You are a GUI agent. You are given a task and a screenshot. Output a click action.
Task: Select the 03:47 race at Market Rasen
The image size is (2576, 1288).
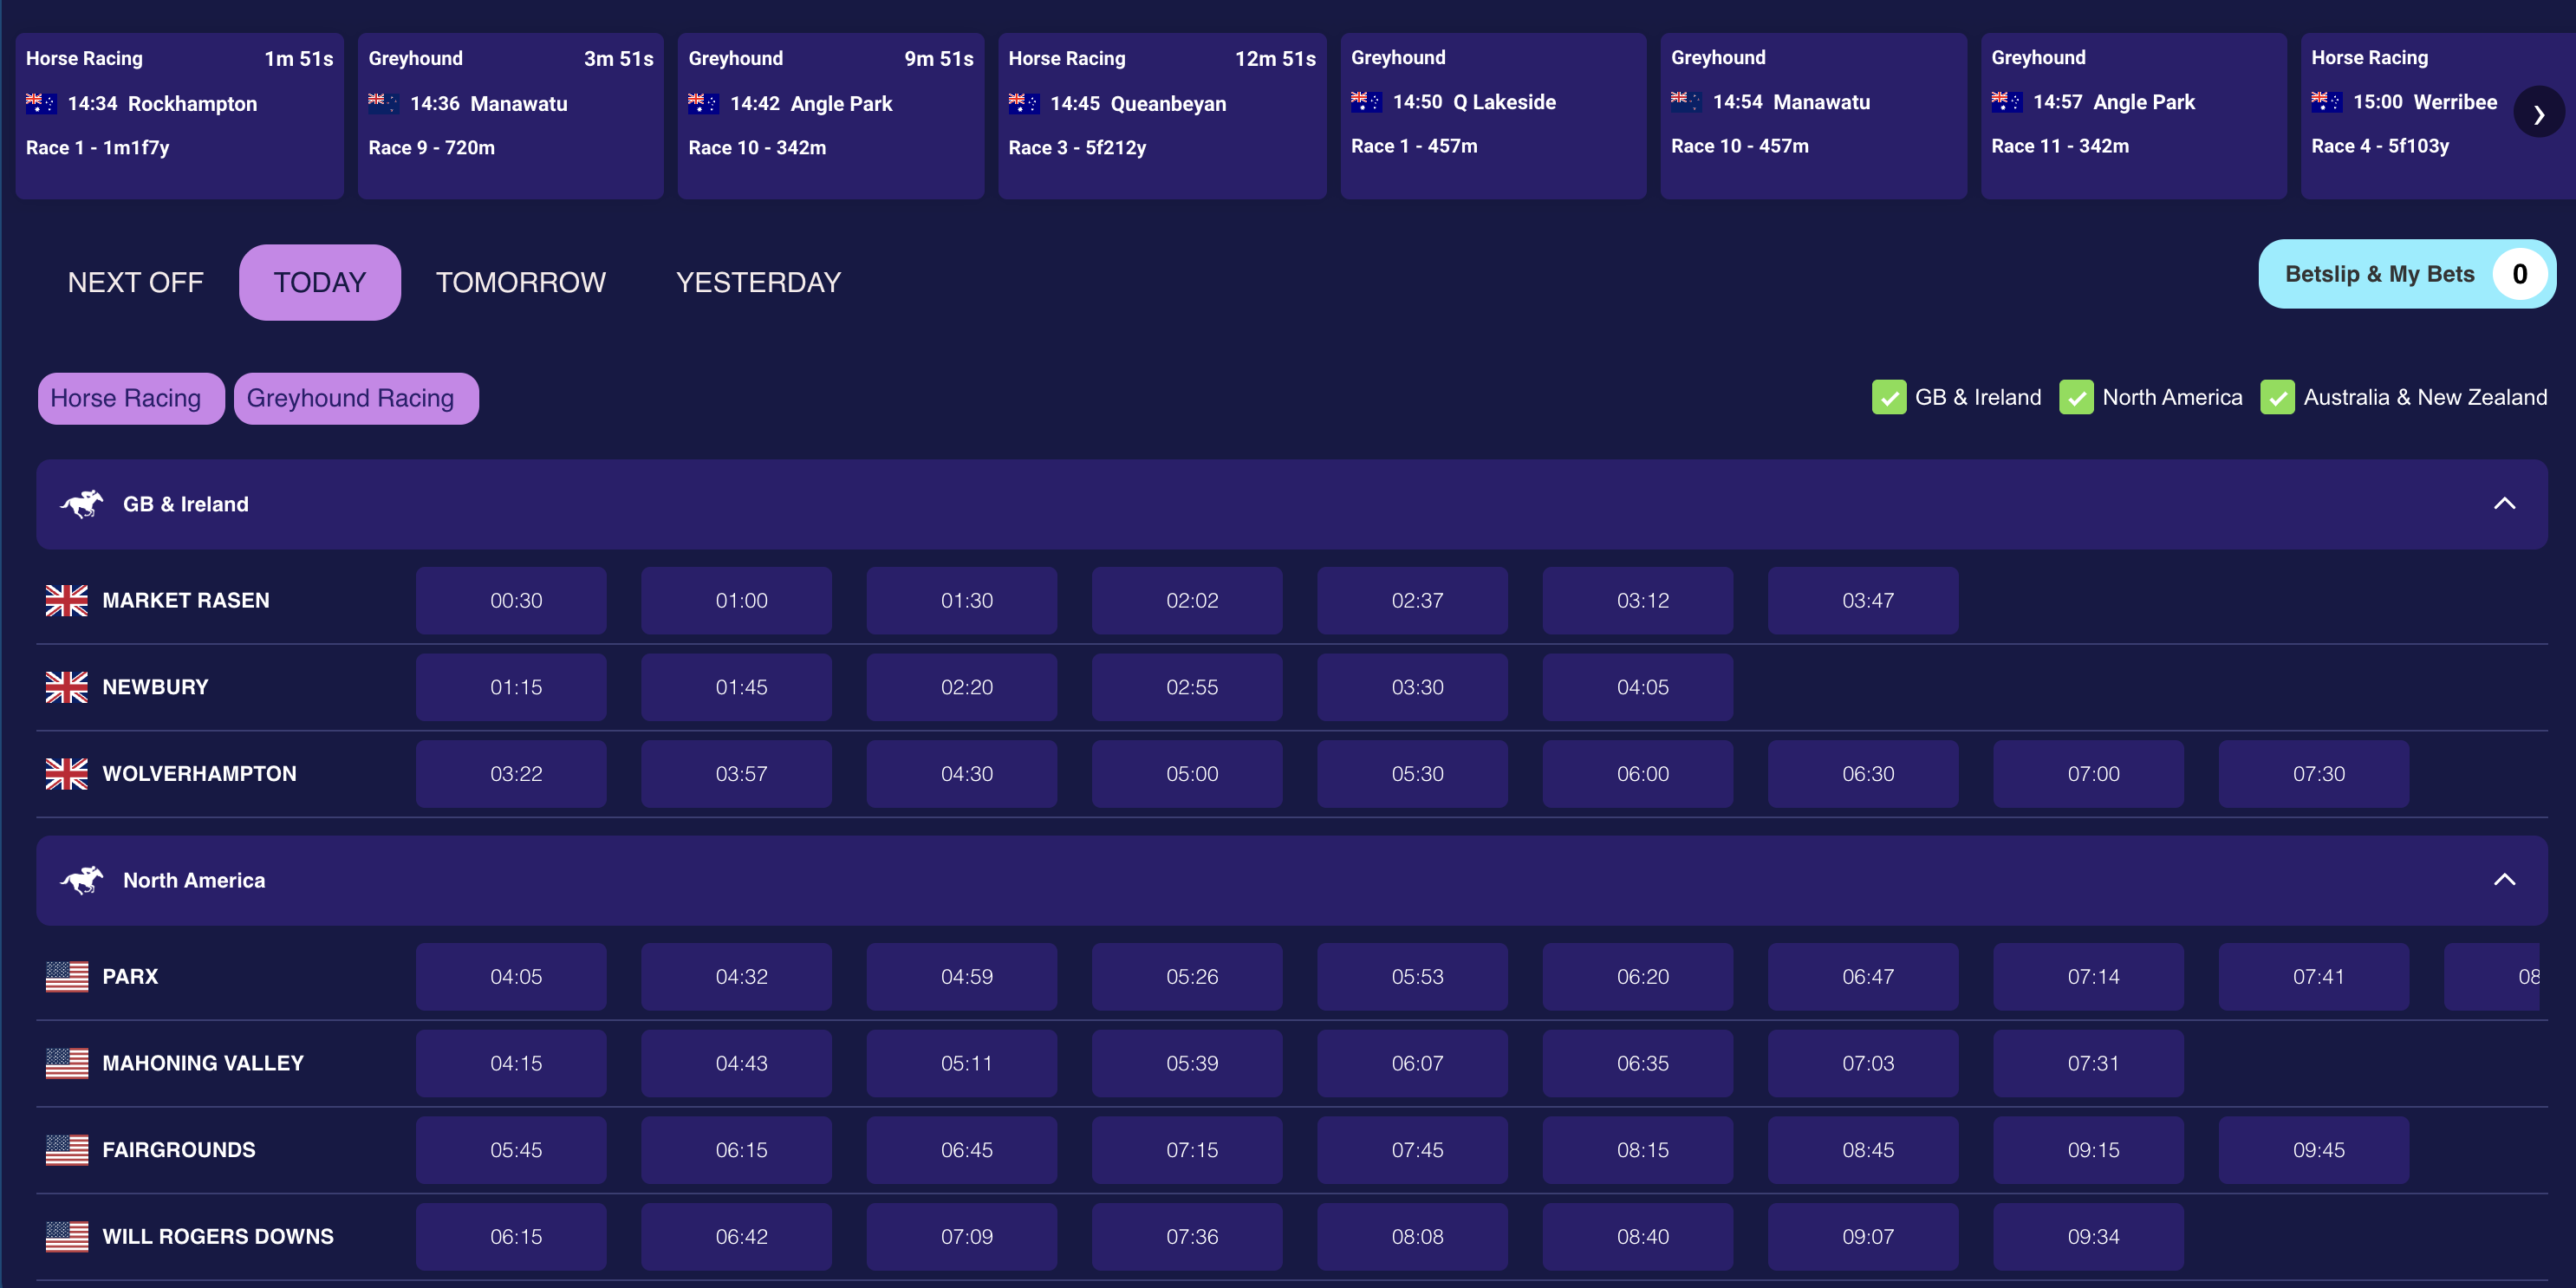1862,600
